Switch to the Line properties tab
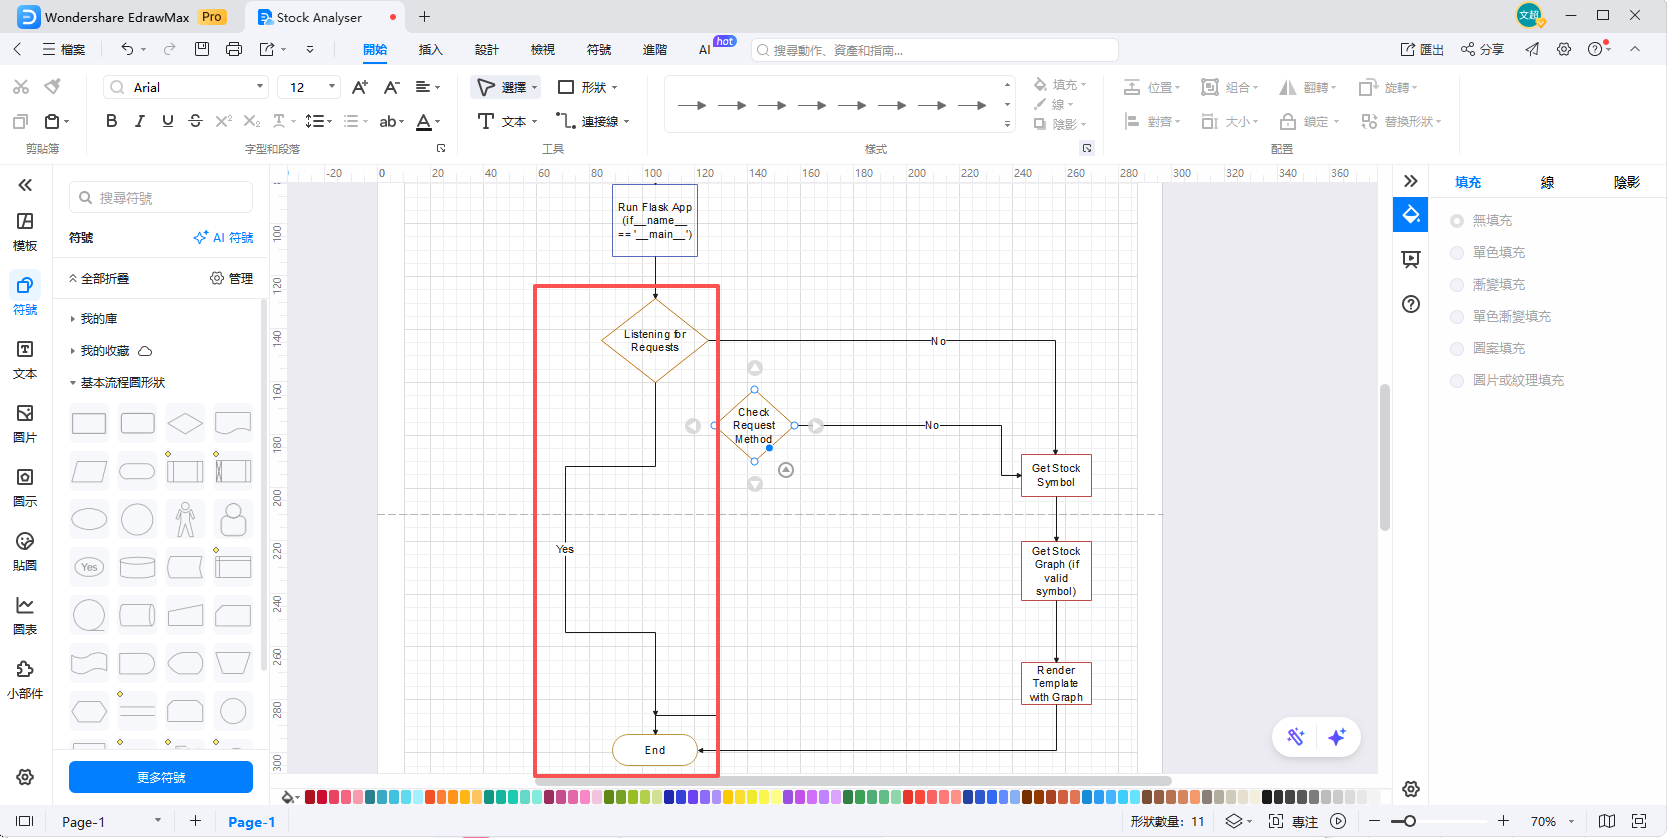Screen dimensions: 1667x838 click(x=1547, y=182)
